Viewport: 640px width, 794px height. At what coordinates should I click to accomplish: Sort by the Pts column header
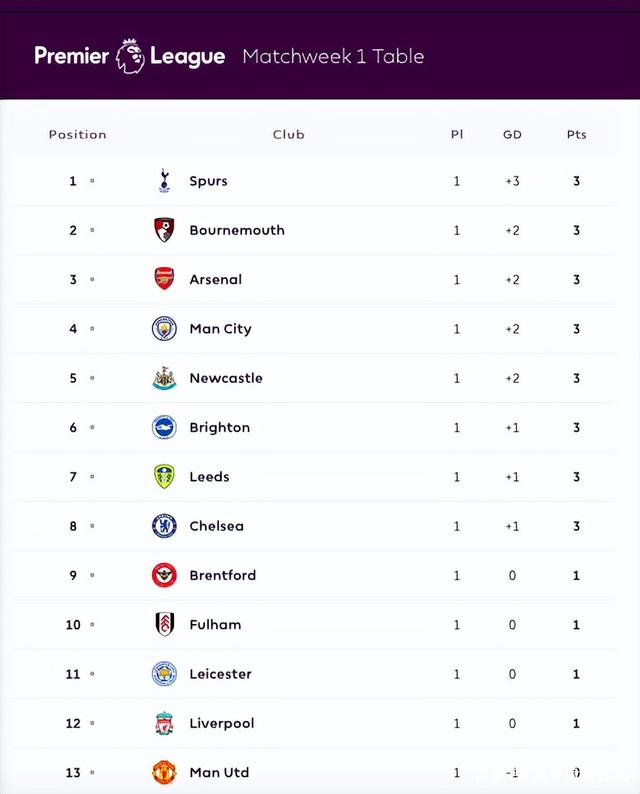click(x=576, y=135)
